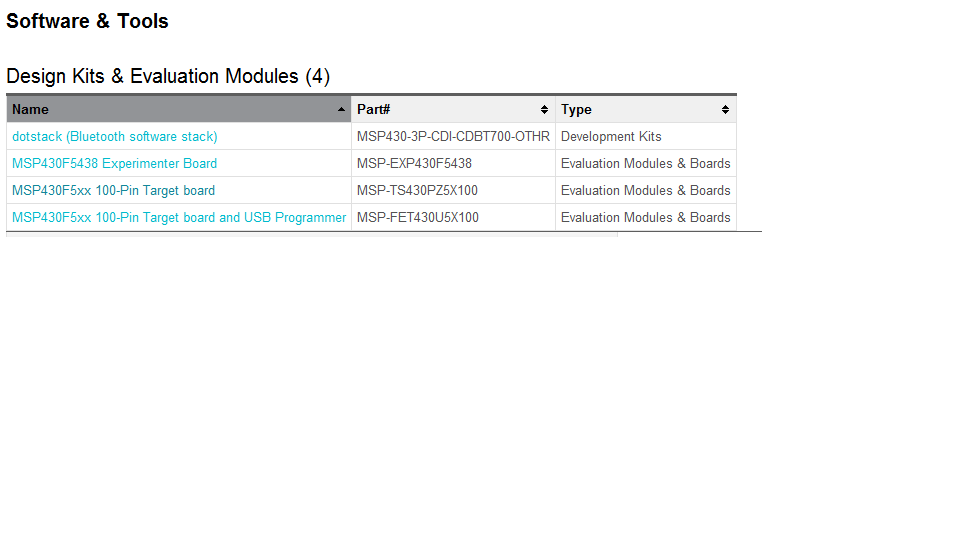Viewport: 960px width, 540px height.
Task: Open MSP430F5xx 100-Pin Target board link
Action: pos(113,190)
